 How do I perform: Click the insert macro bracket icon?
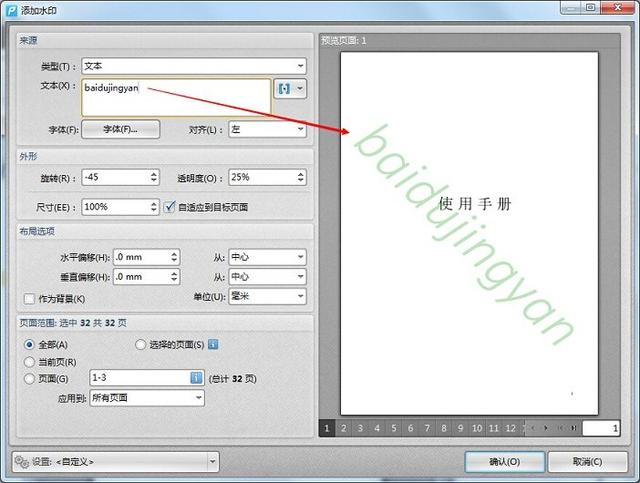[284, 89]
